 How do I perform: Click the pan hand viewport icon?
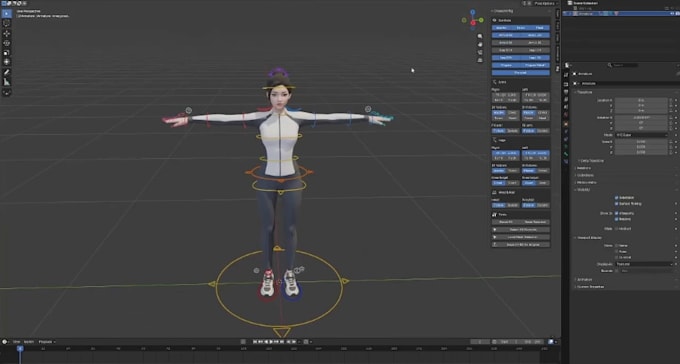pos(480,44)
